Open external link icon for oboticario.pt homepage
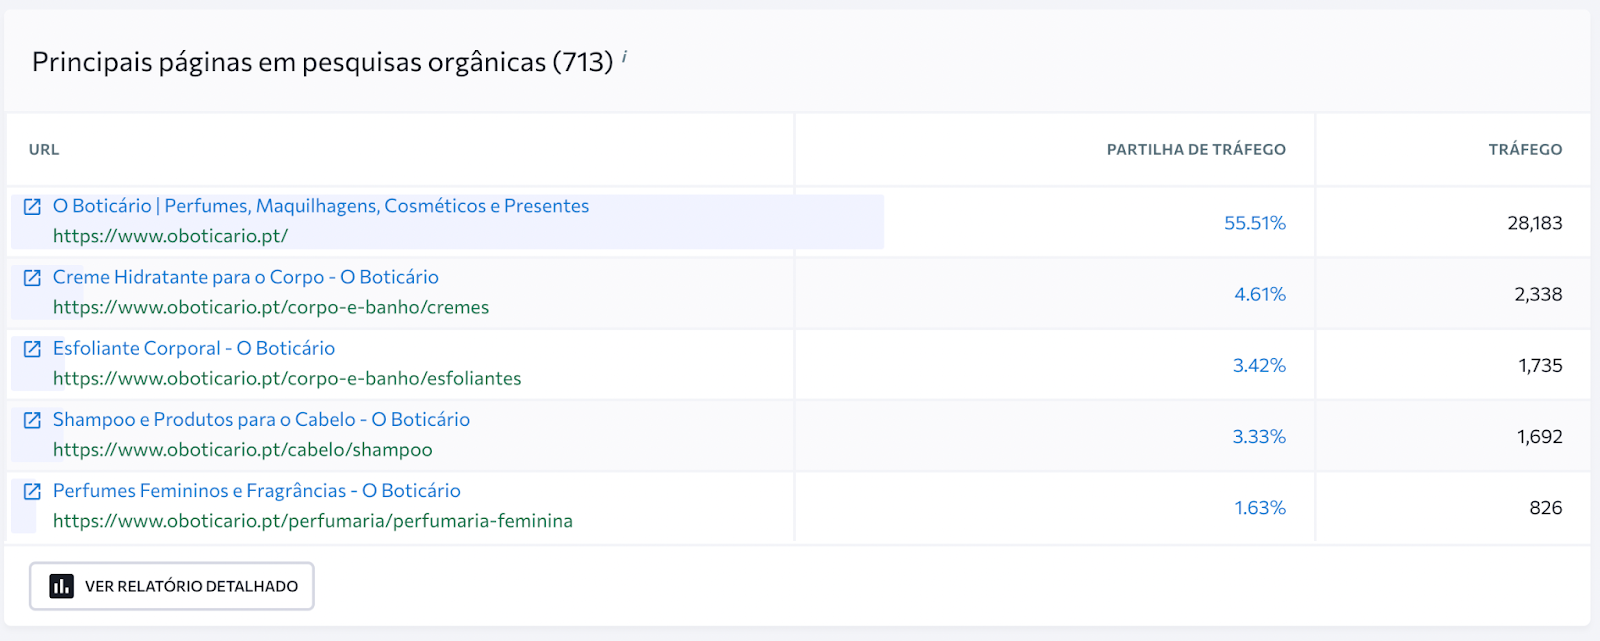Viewport: 1600px width, 641px height. pyautogui.click(x=32, y=206)
